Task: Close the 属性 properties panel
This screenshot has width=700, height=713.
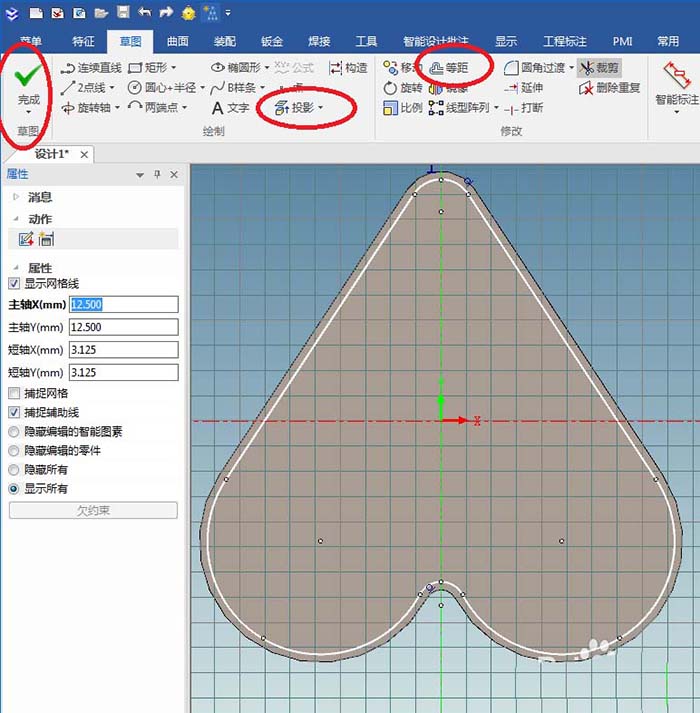Action: coord(174,174)
